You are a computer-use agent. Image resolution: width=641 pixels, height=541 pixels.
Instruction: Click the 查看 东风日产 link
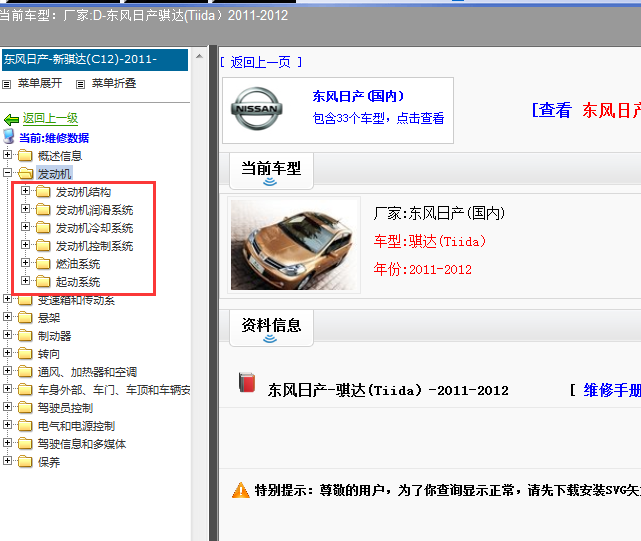tap(586, 110)
